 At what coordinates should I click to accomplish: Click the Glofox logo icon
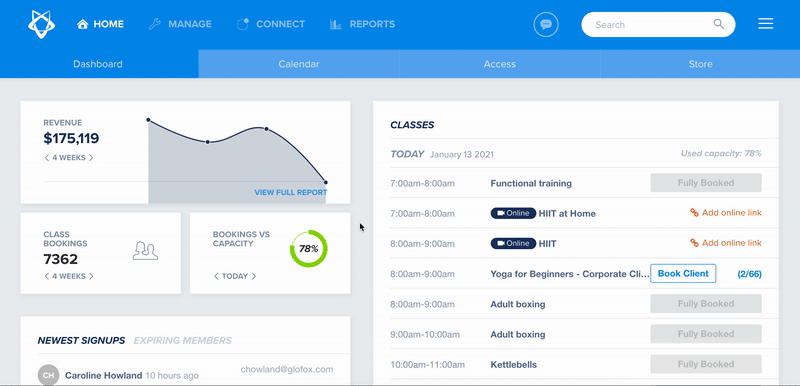click(41, 24)
